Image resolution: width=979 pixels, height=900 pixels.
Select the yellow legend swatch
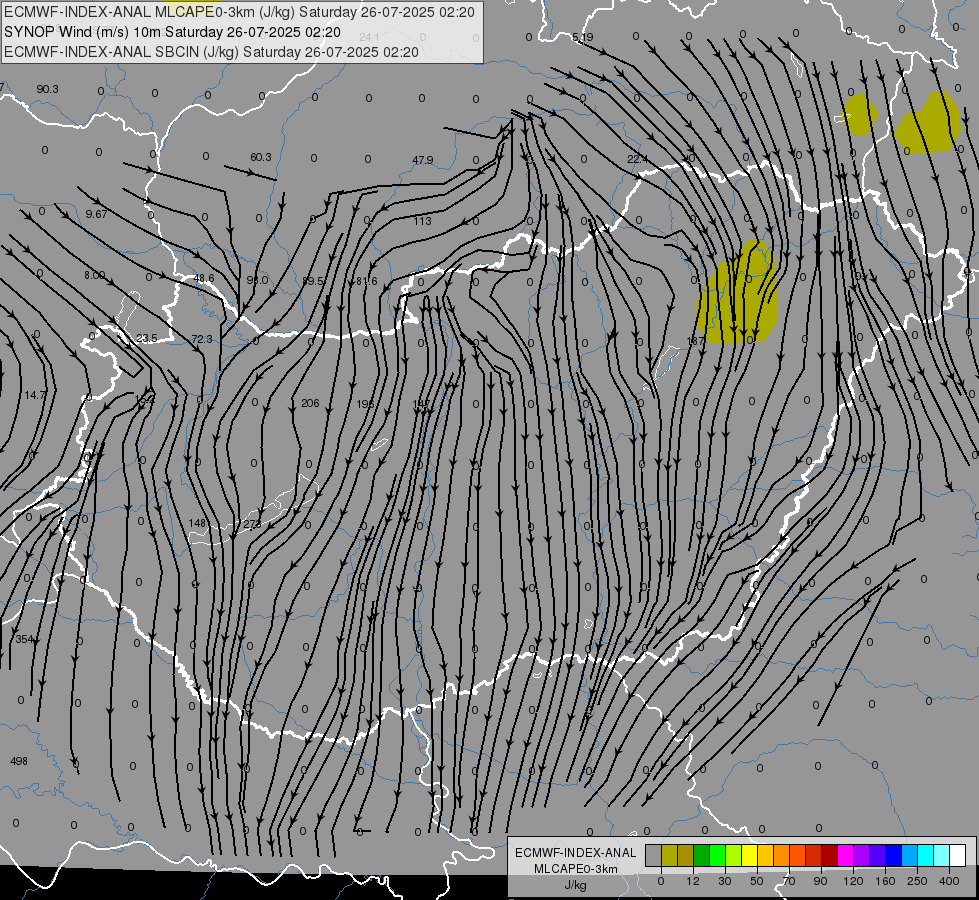pyautogui.click(x=749, y=855)
